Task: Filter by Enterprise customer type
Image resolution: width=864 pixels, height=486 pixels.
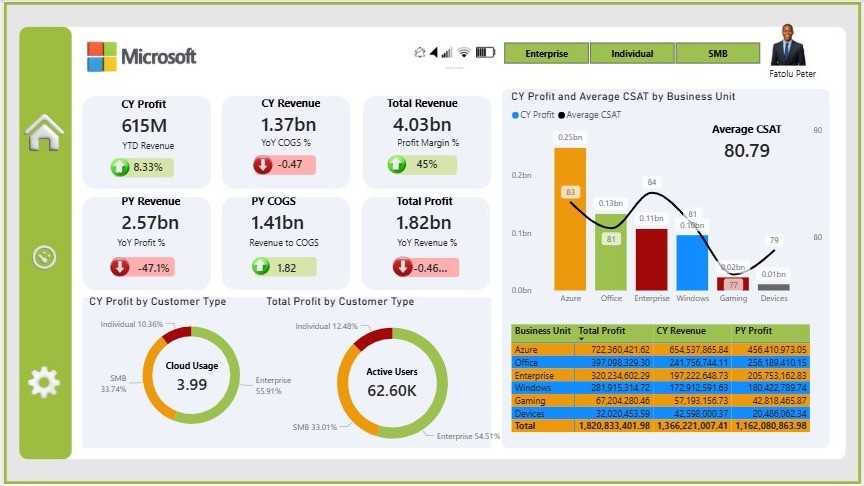Action: pos(547,53)
